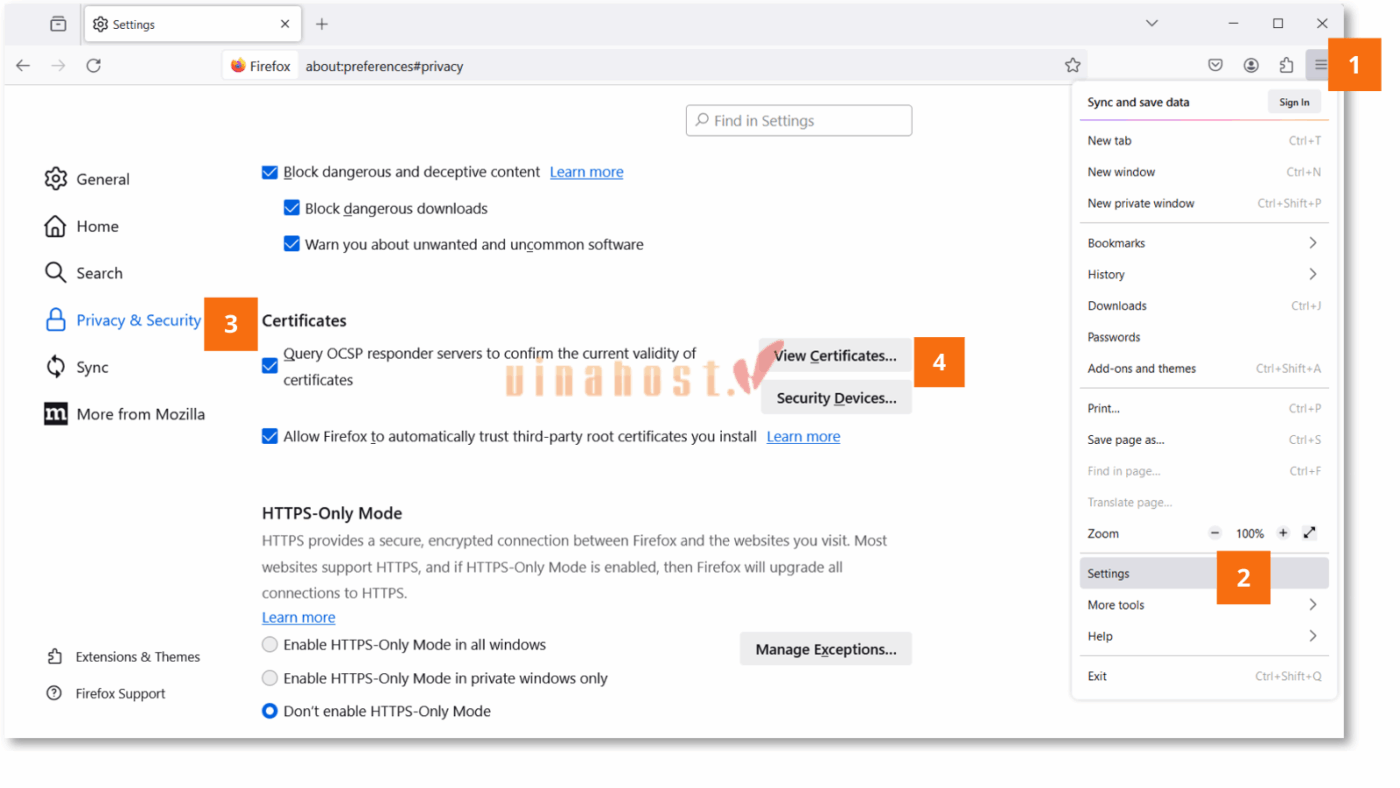The image size is (1400, 788).
Task: Open the Search settings section
Action: coord(100,272)
